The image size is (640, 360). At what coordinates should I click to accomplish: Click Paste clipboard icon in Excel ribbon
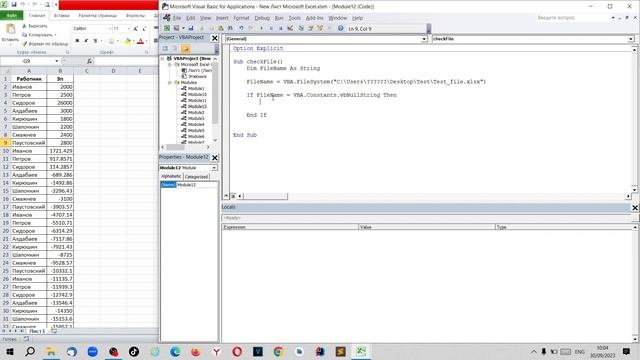click(10, 29)
